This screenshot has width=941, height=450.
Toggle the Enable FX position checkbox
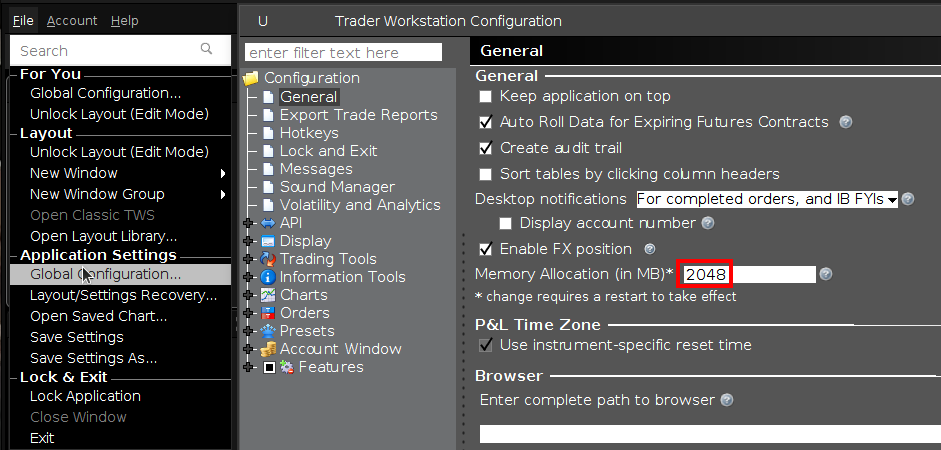tap(486, 250)
